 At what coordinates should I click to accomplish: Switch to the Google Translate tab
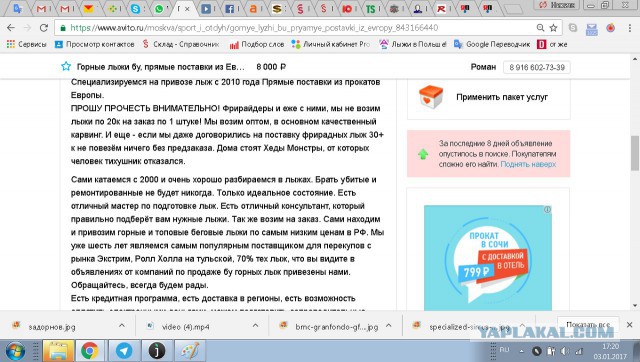coord(18,9)
